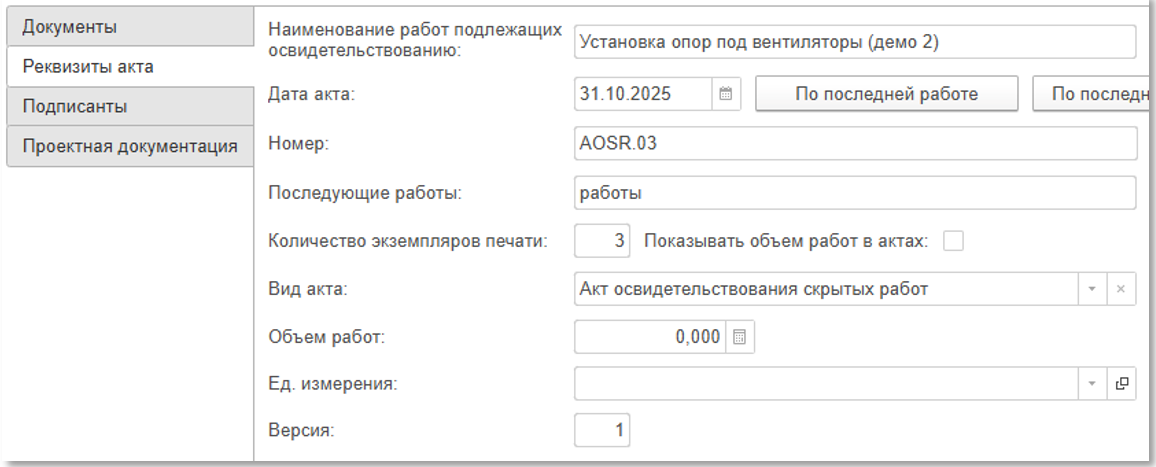This screenshot has width=1156, height=467.
Task: Click into the Последующие работы field
Action: pos(855,192)
